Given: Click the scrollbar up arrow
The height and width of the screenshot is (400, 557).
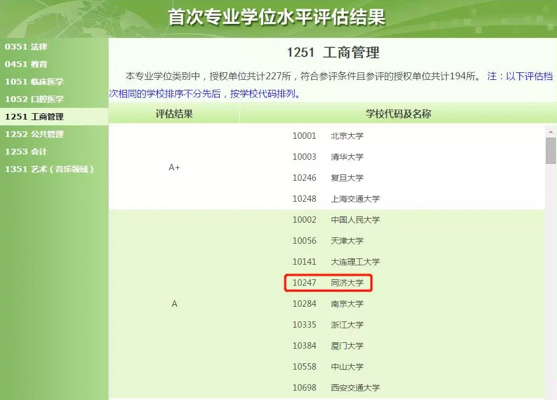Looking at the screenshot, I should point(551,132).
